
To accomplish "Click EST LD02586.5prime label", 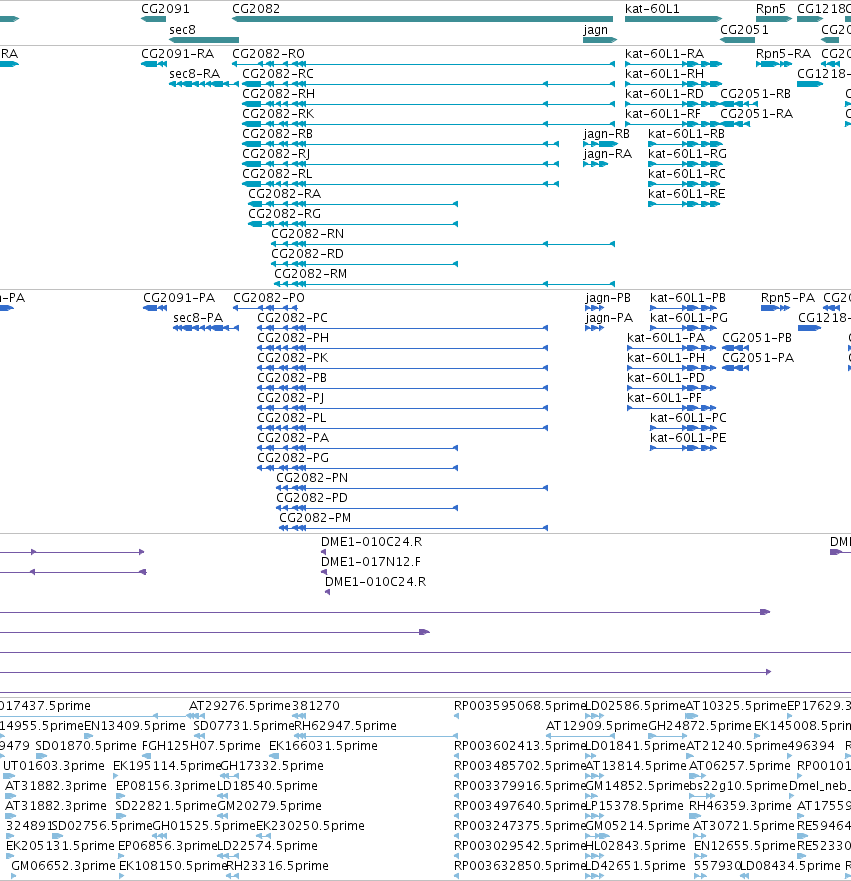I will coord(635,705).
